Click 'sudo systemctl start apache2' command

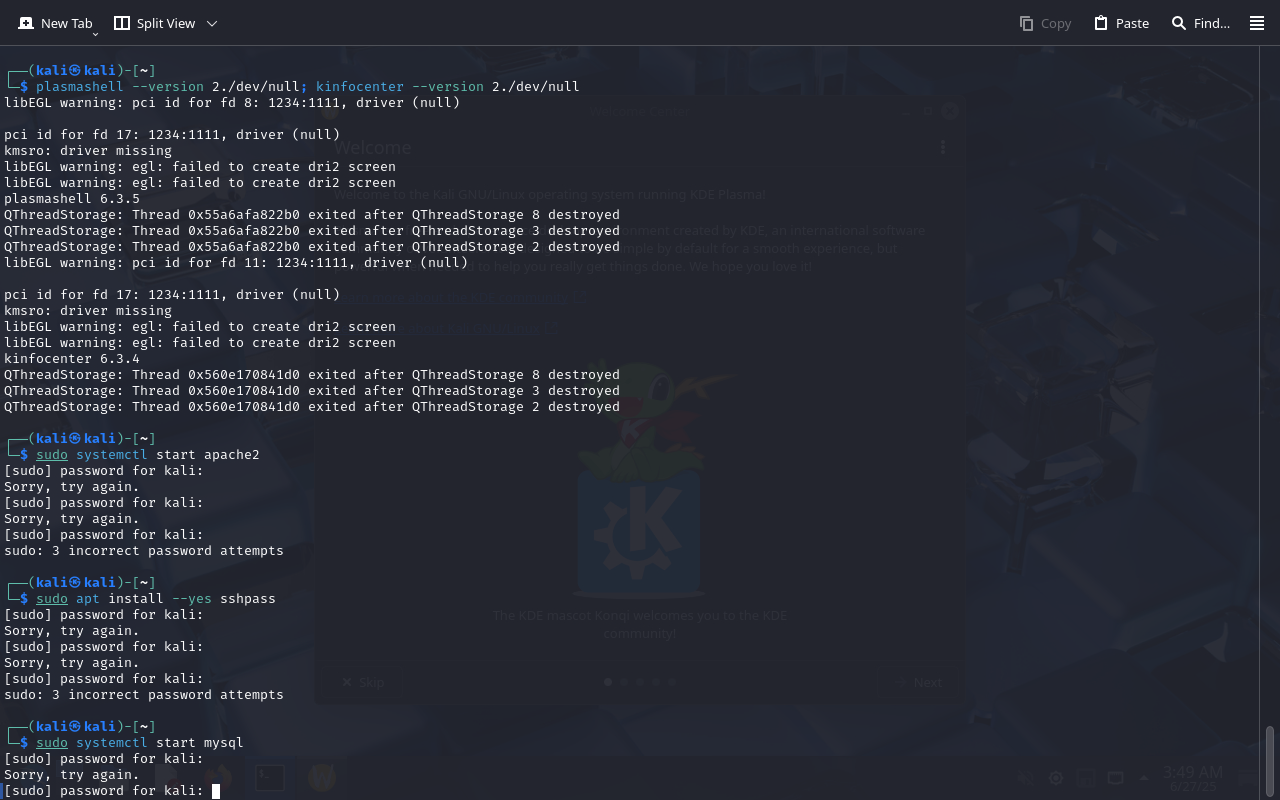coord(148,455)
